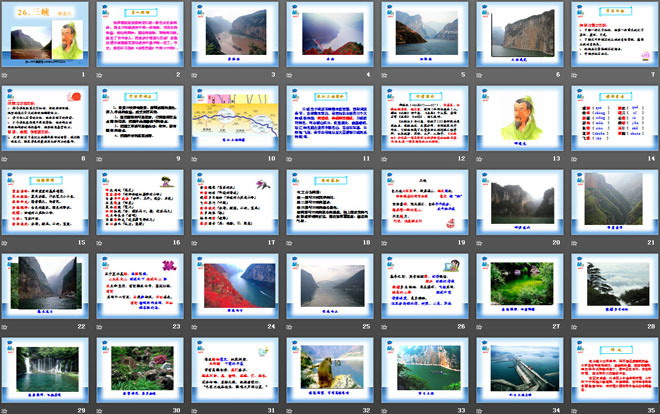Select slide 5 gorge photo thumbnail
The height and width of the screenshot is (414, 660).
pos(425,34)
